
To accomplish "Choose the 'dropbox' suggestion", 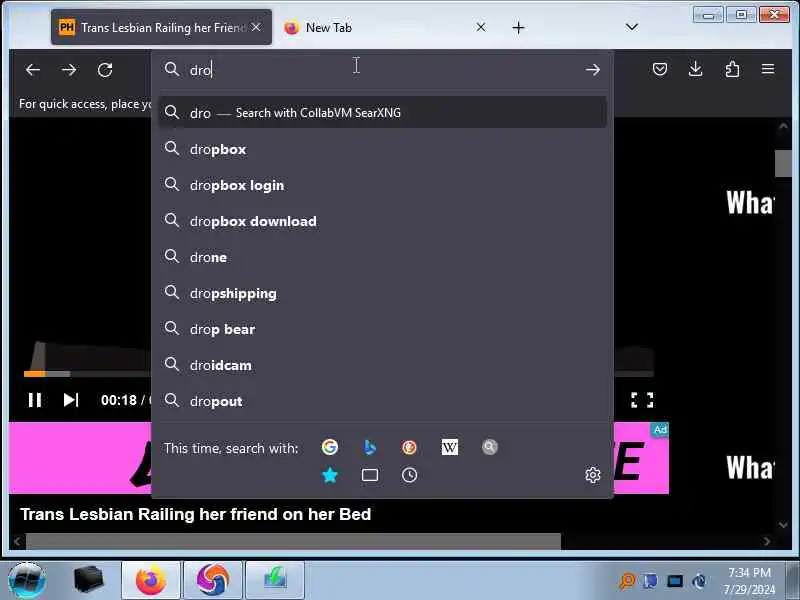I will coord(383,149).
